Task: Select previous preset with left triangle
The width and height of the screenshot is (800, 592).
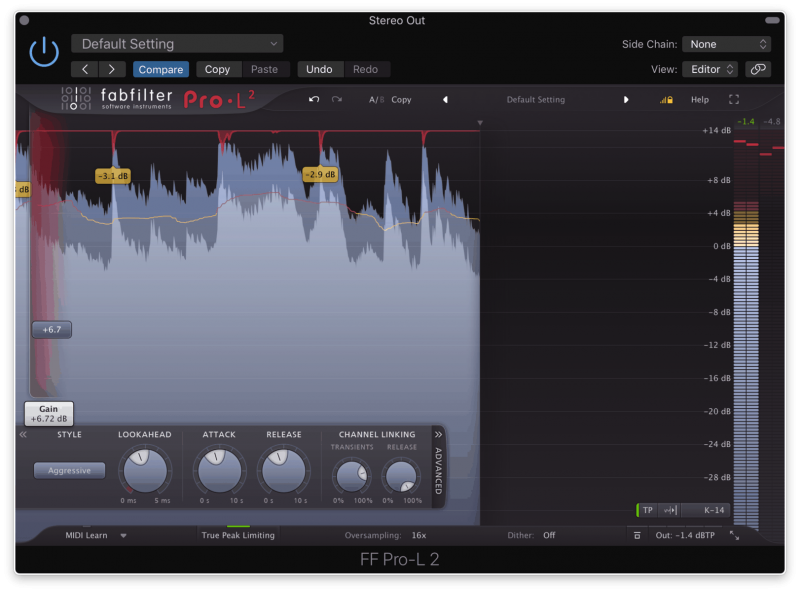Action: 445,100
